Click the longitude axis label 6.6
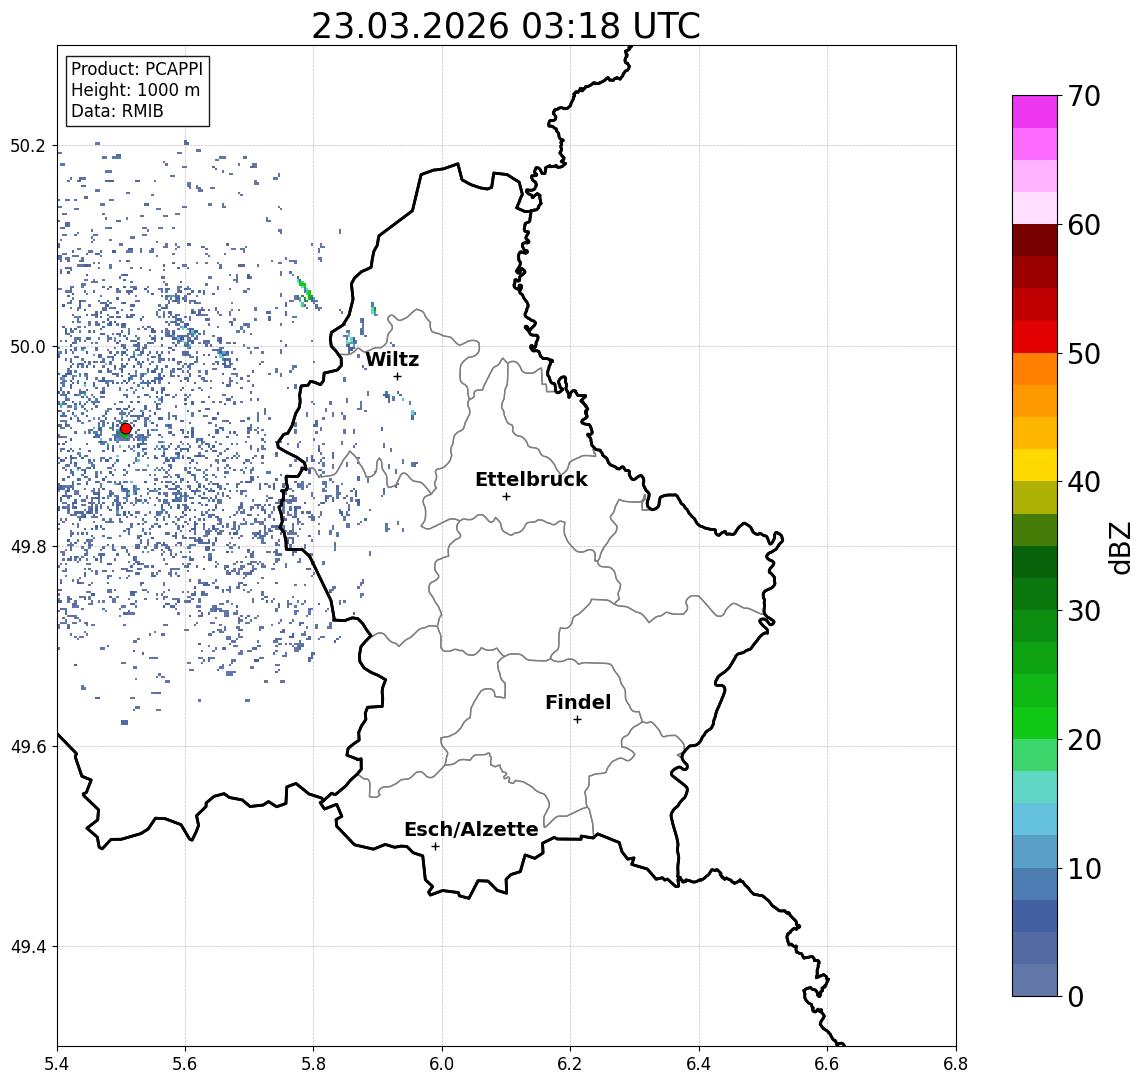 coord(827,1064)
